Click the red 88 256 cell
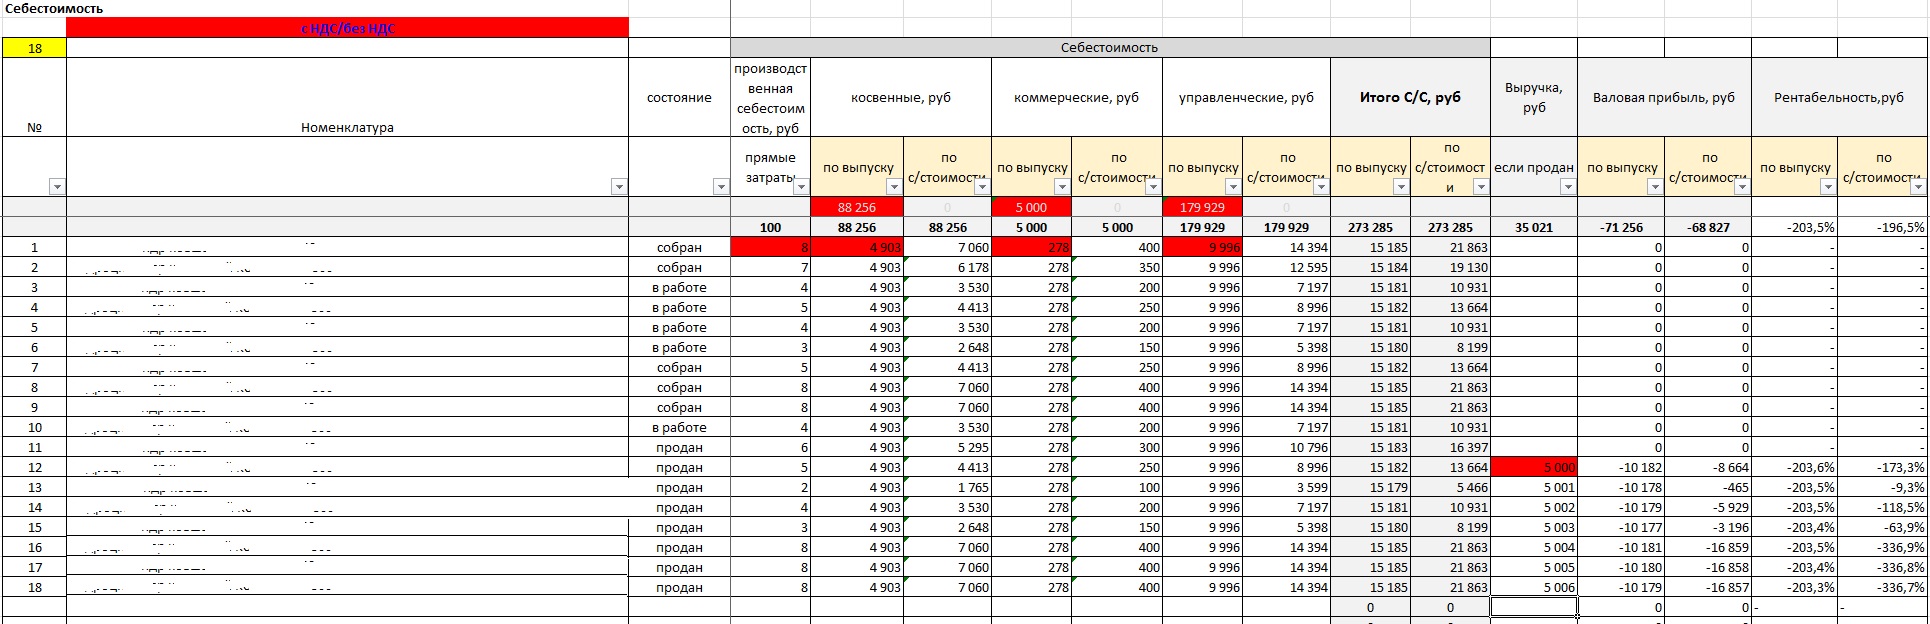Image resolution: width=1930 pixels, height=624 pixels. 857,207
